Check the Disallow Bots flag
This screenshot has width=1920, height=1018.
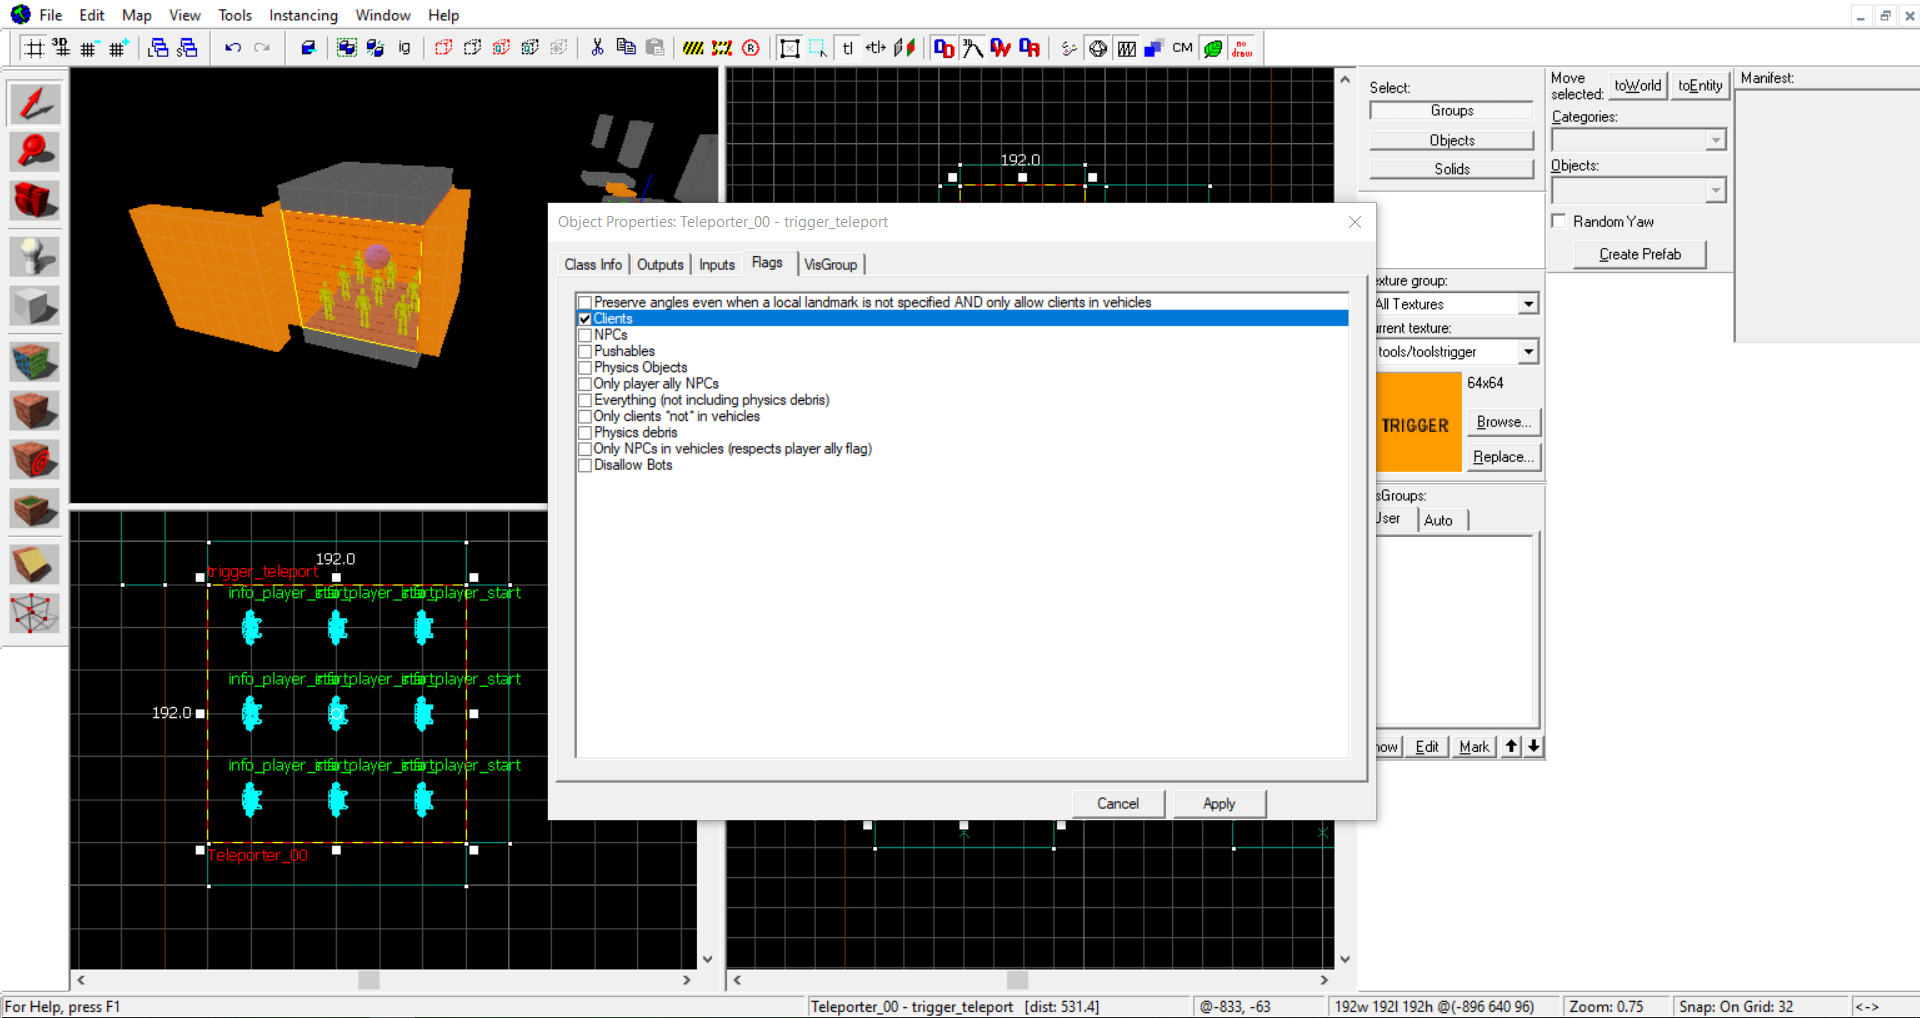pyautogui.click(x=585, y=465)
